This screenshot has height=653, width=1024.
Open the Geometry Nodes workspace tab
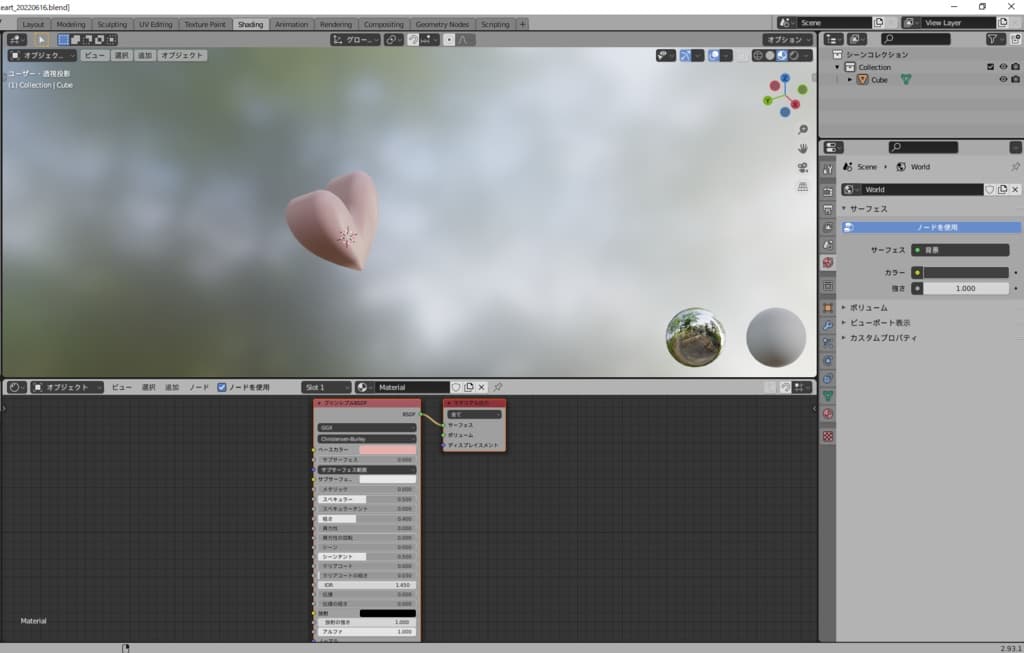click(x=442, y=24)
